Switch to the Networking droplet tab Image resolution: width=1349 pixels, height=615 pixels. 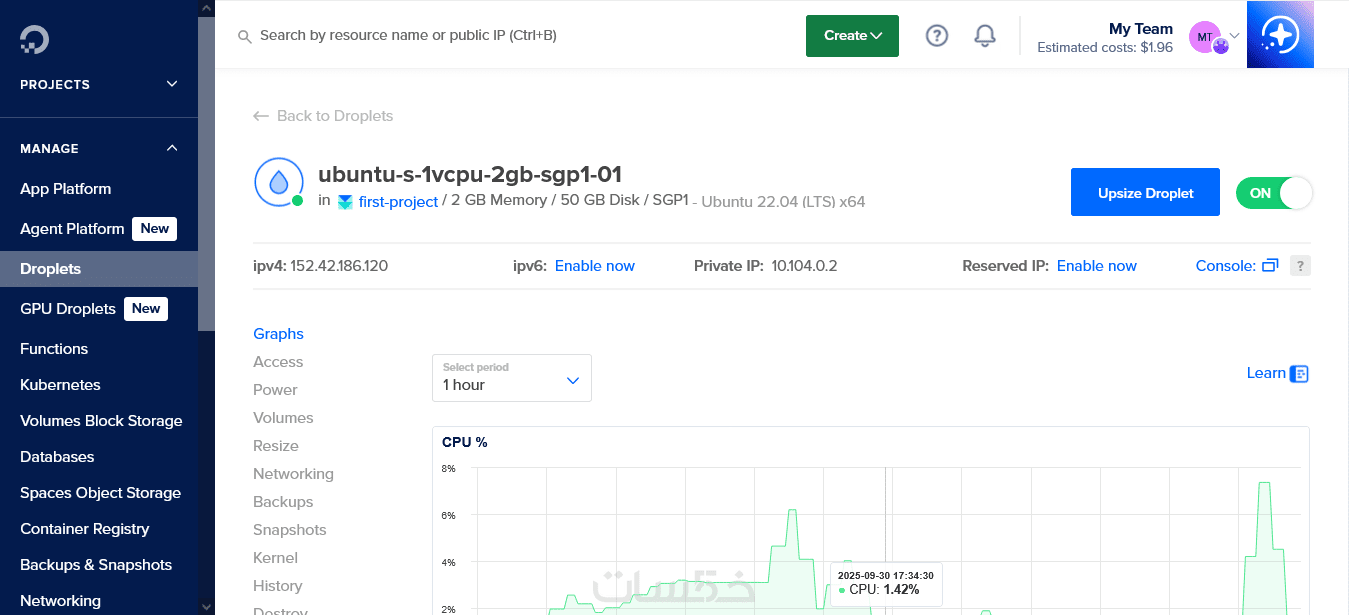(x=293, y=474)
